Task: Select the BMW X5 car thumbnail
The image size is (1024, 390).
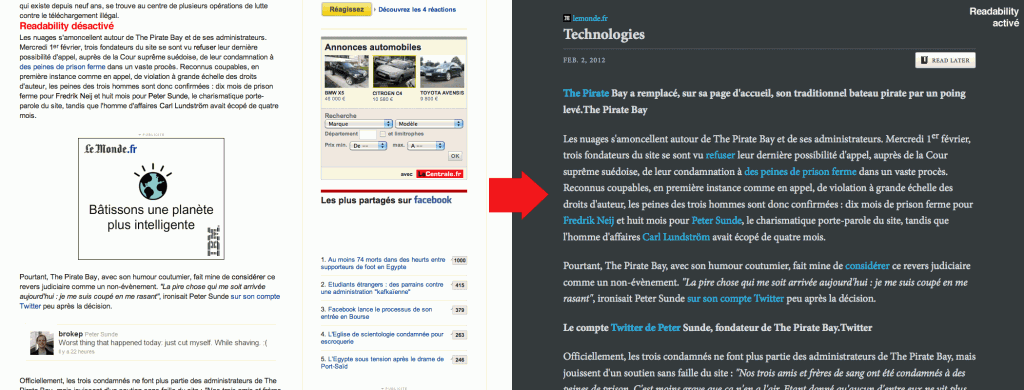Action: click(346, 71)
